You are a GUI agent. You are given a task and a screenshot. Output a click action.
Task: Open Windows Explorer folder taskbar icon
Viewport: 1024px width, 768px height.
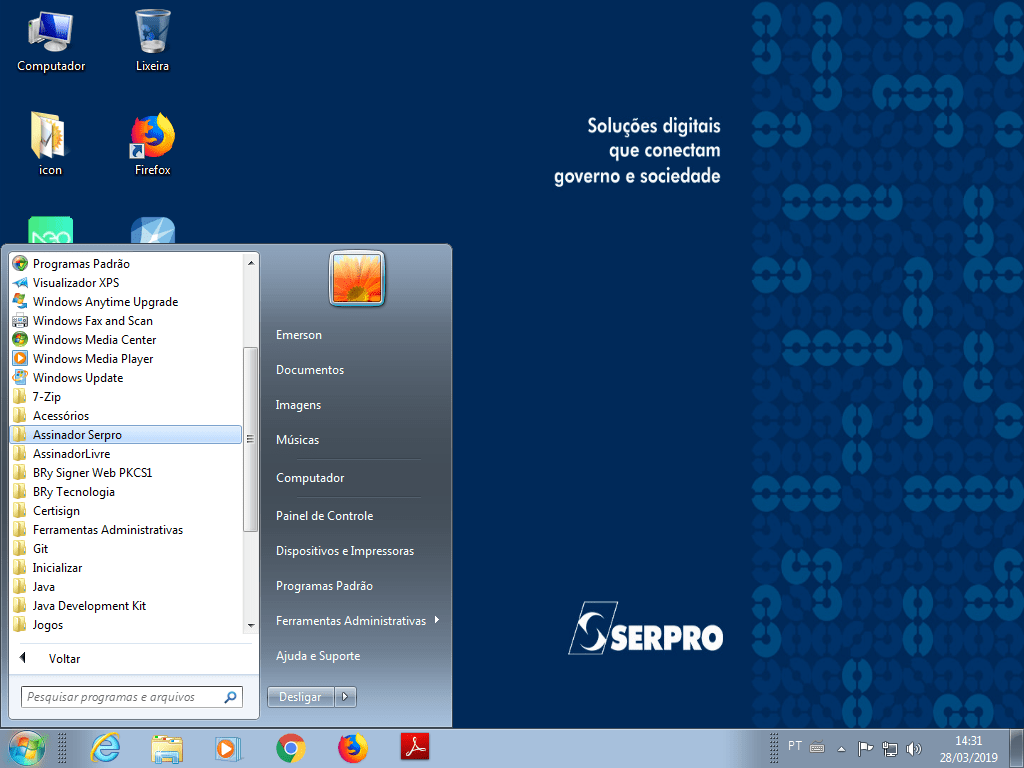pos(167,748)
